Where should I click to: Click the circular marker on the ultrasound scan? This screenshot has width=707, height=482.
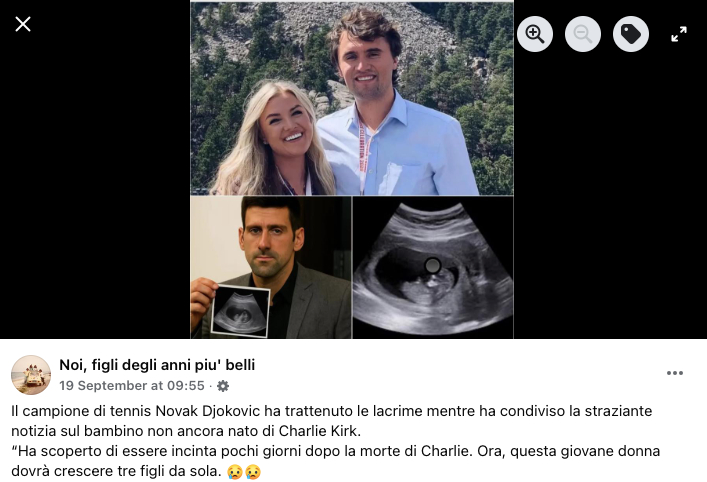[x=432, y=266]
